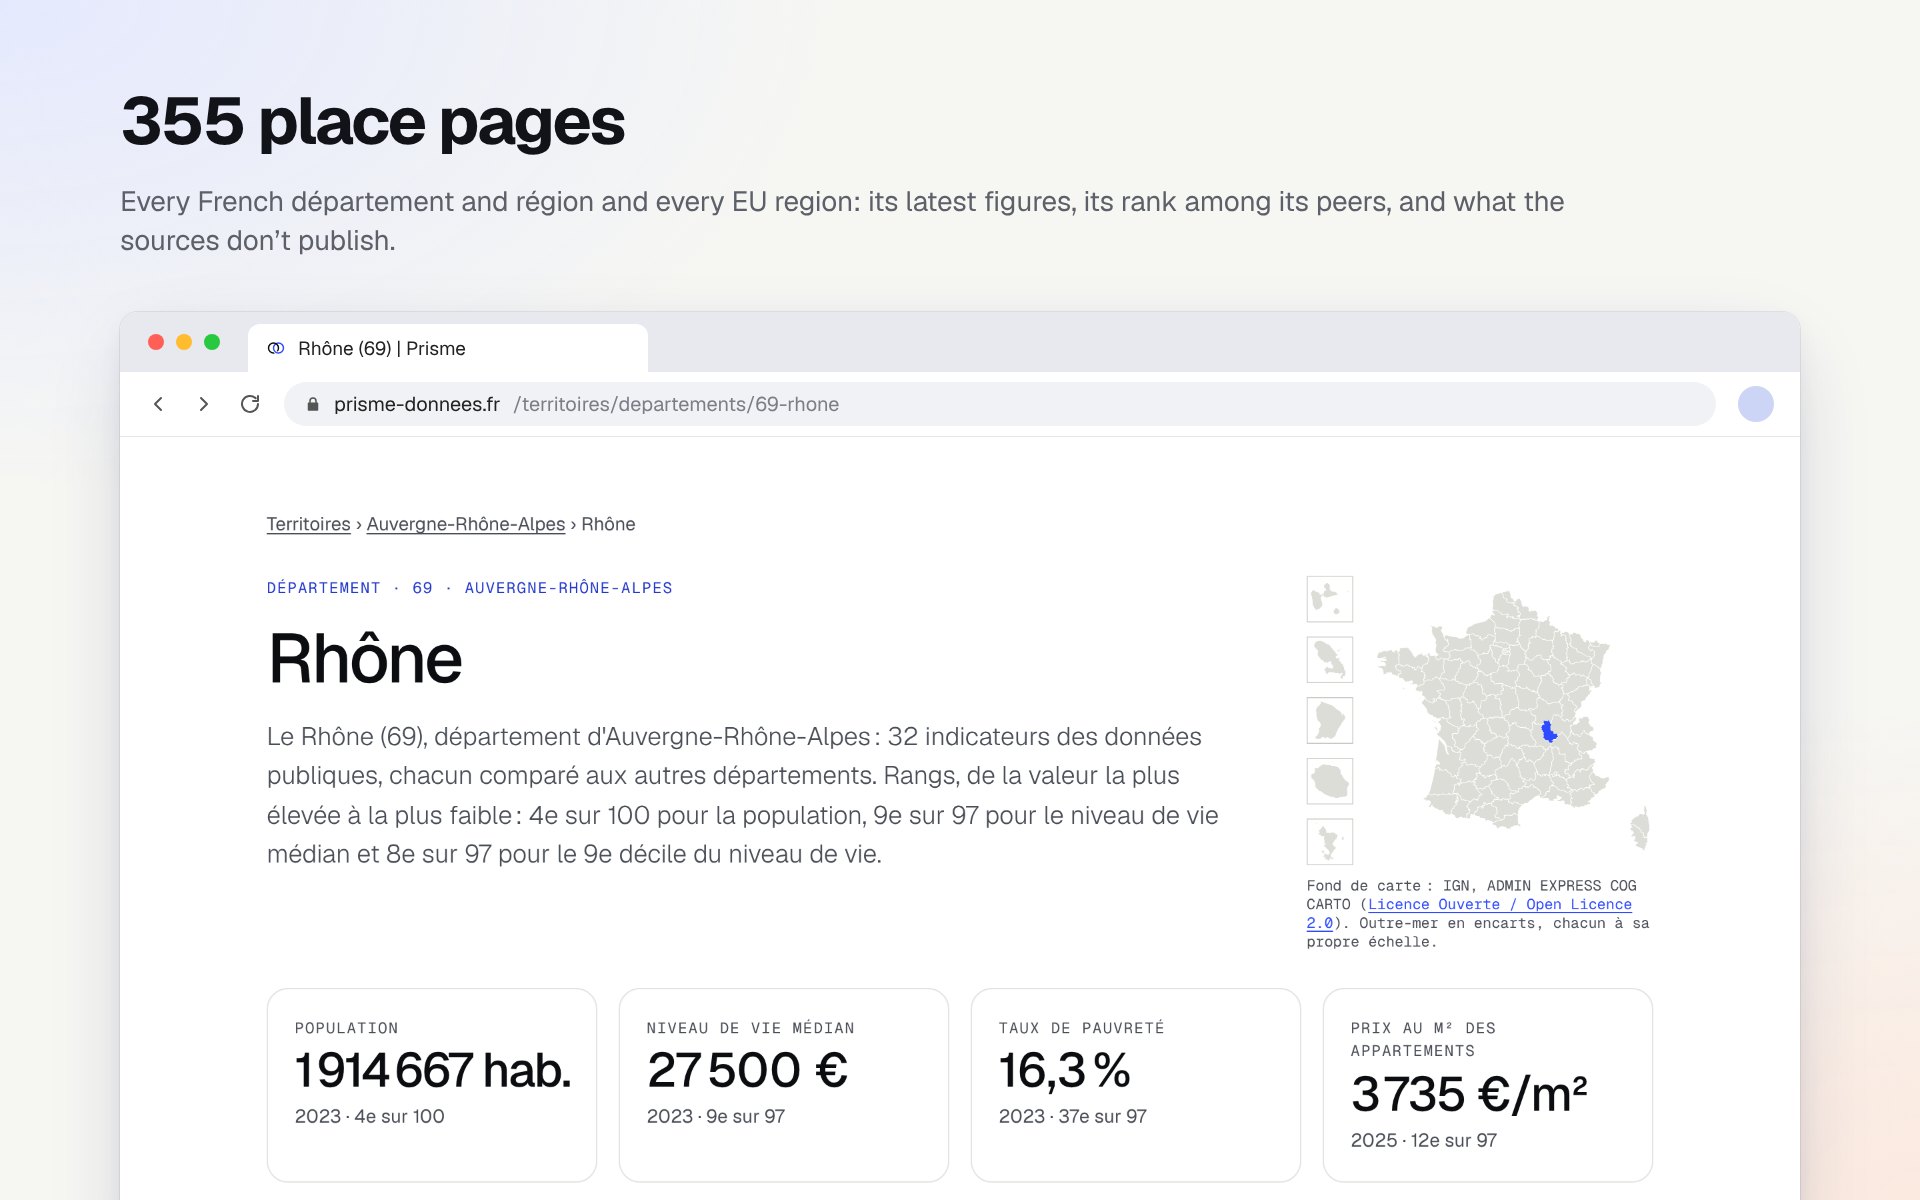The image size is (1920, 1200).
Task: Open the Territoires breadcrumb link
Action: [308, 524]
